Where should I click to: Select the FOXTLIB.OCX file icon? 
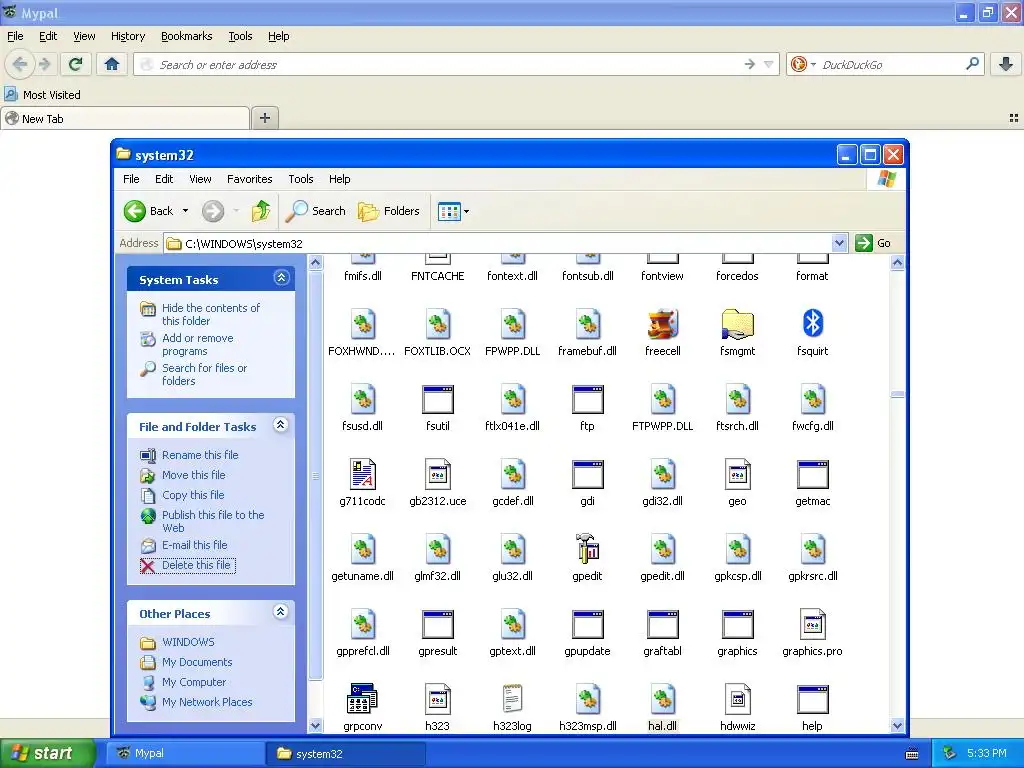pos(438,324)
